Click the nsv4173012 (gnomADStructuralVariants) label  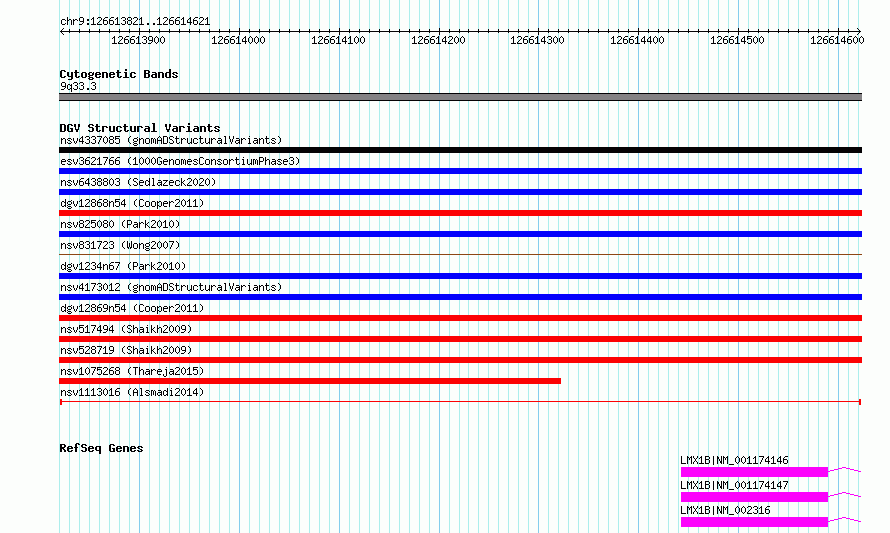point(171,287)
